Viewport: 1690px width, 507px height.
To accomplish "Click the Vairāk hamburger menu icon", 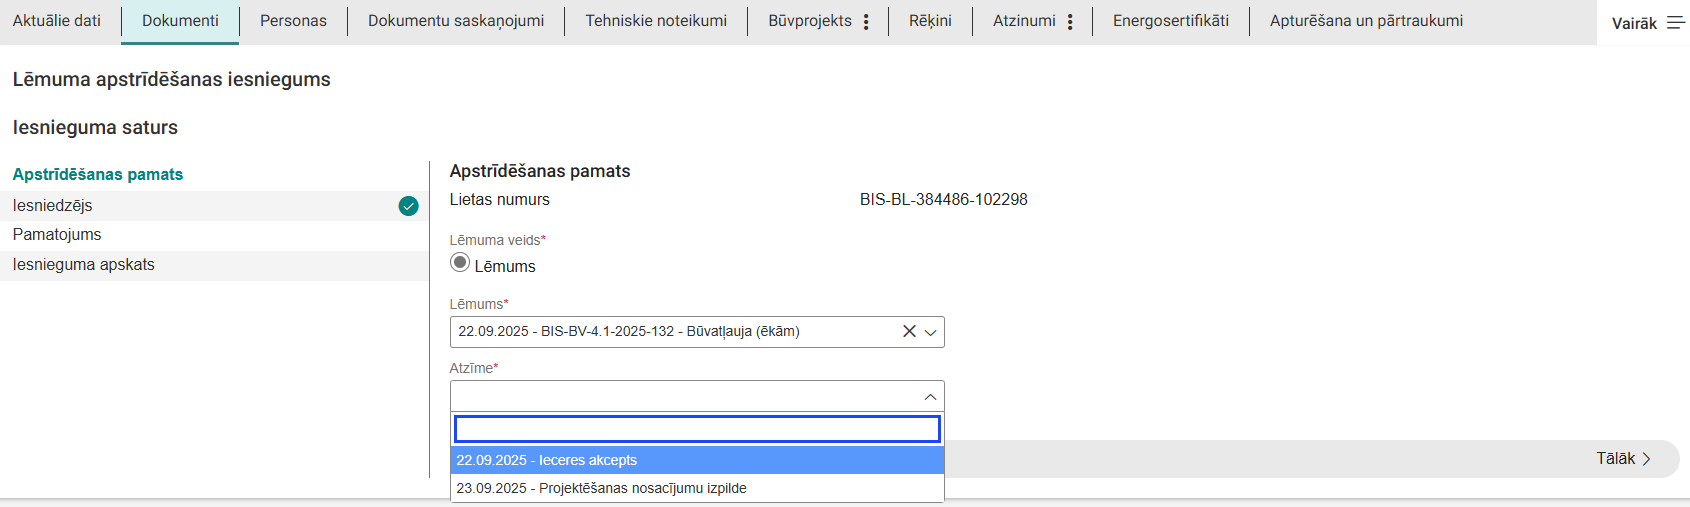I will point(1675,23).
